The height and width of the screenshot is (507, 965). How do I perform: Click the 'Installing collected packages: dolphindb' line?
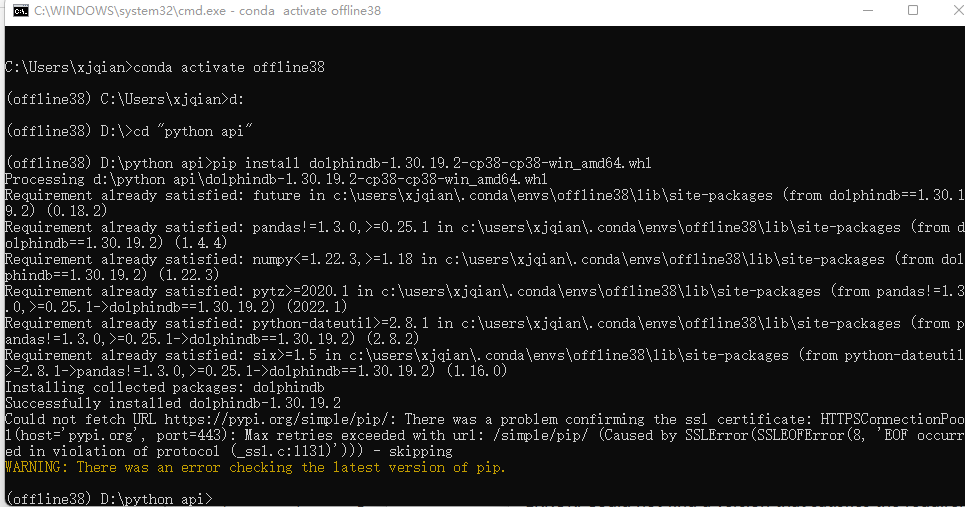pyautogui.click(x=165, y=388)
